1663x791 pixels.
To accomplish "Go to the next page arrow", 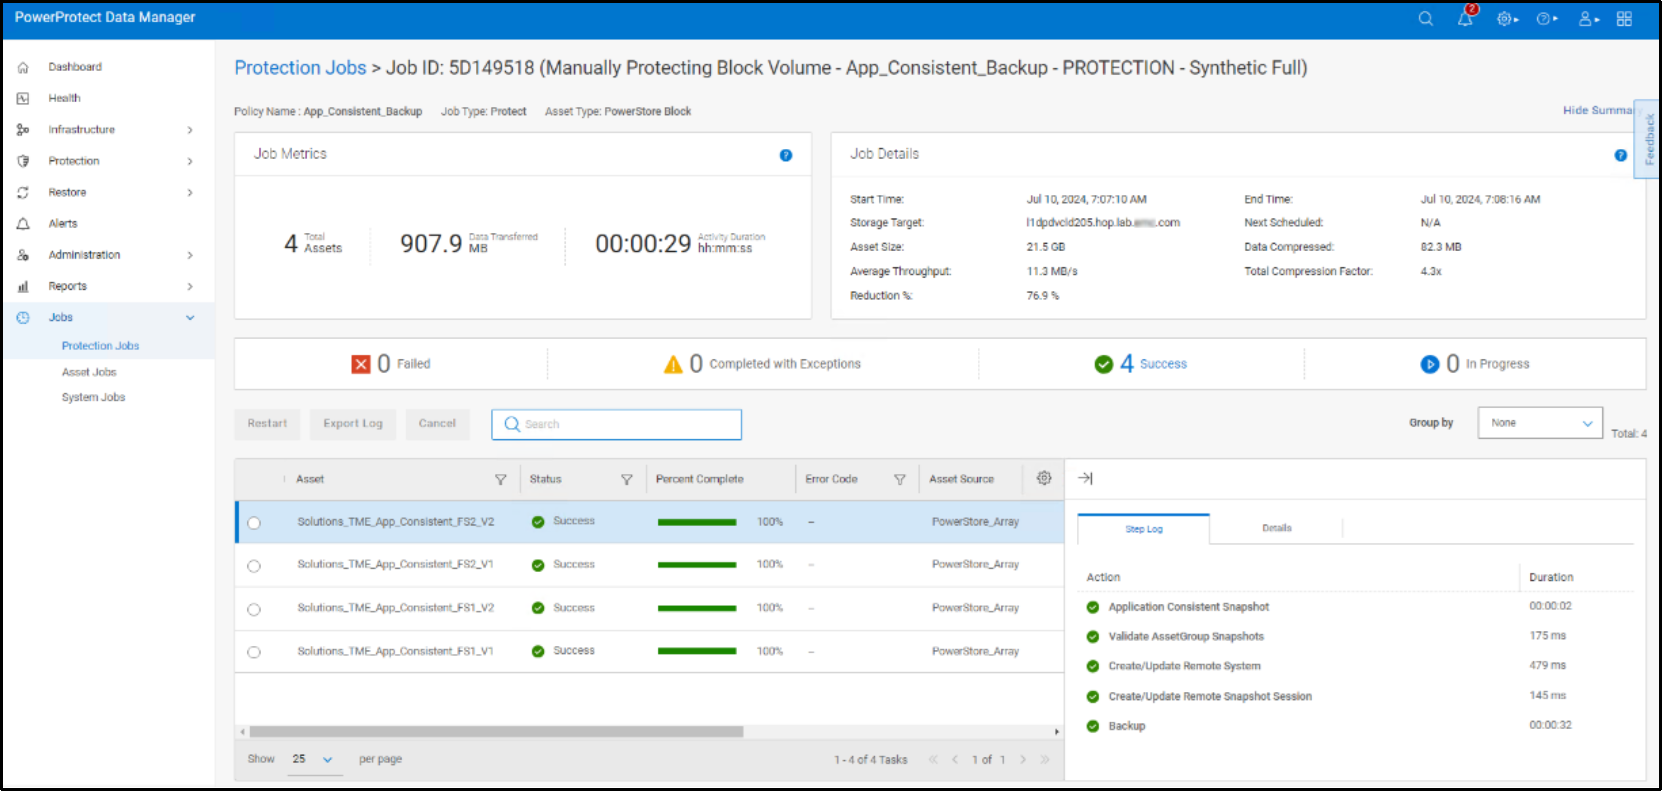I will (x=1023, y=760).
